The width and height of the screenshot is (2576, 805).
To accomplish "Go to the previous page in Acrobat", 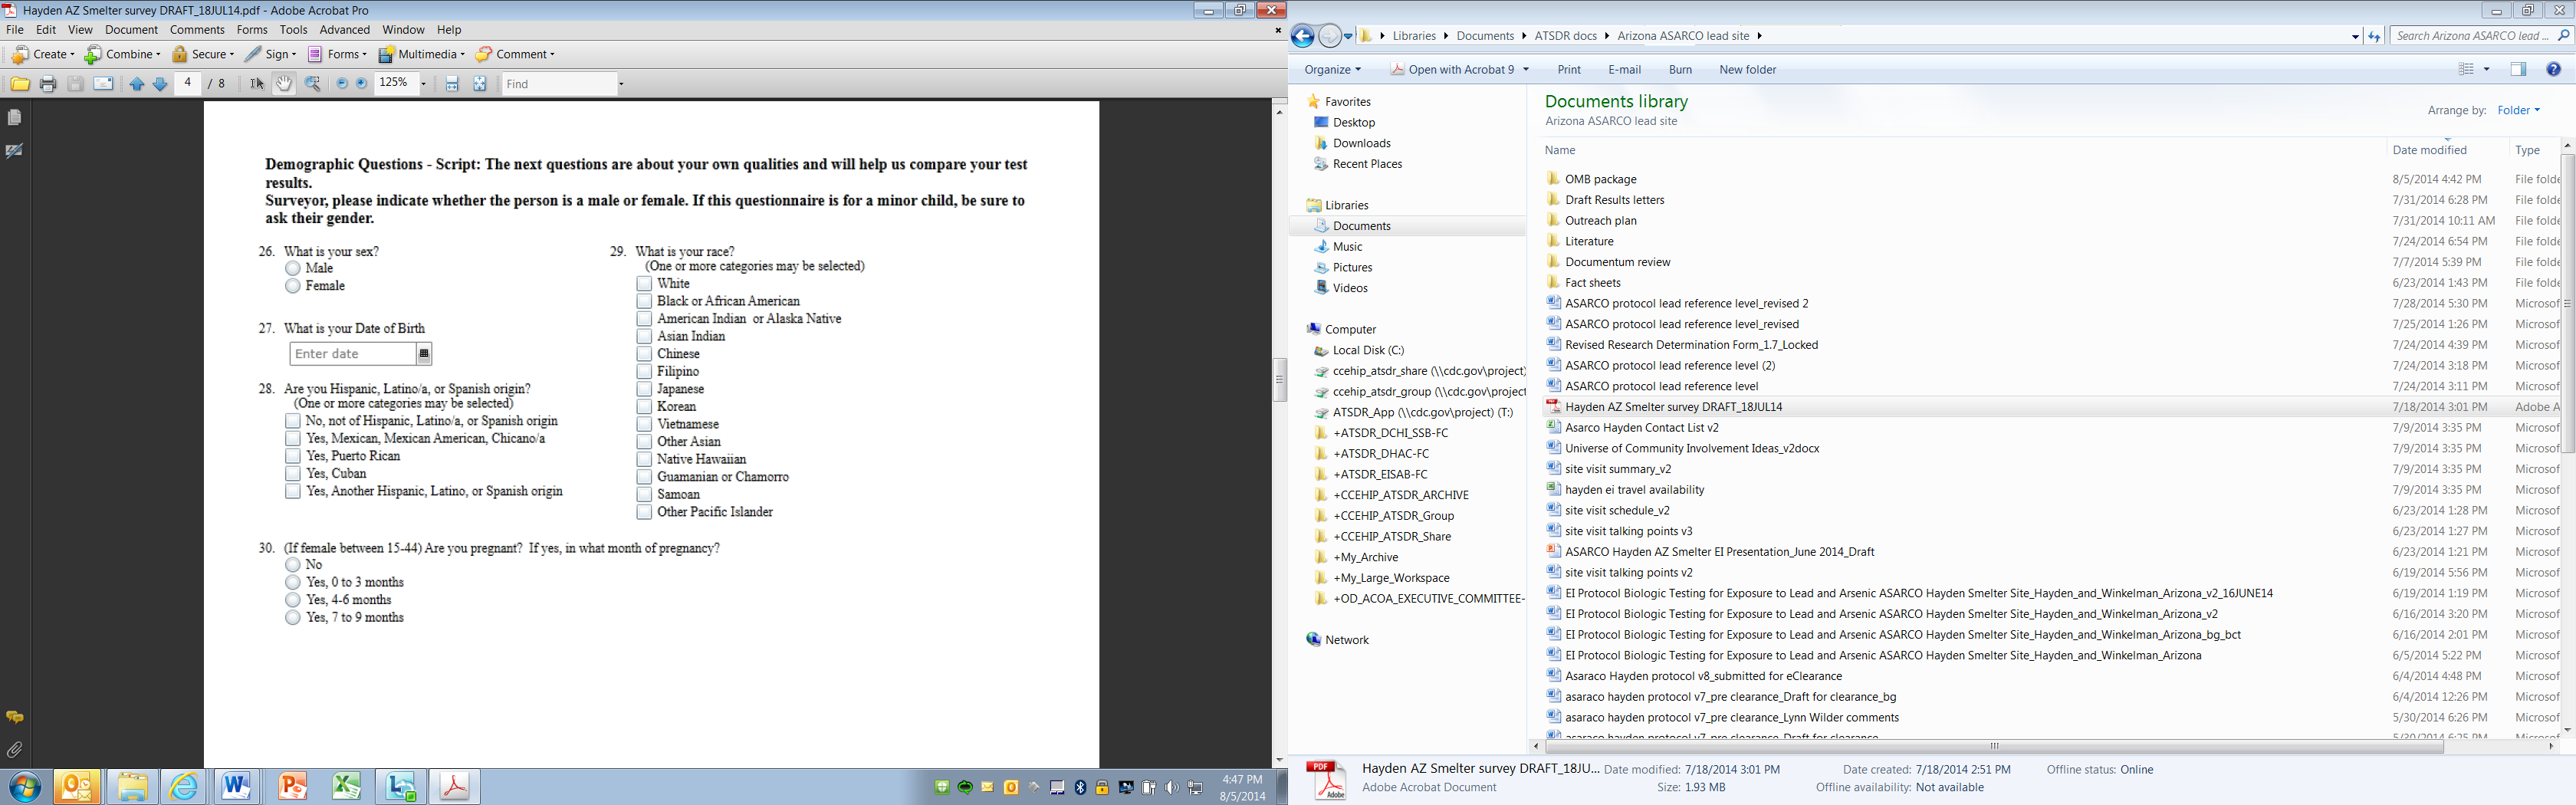I will coord(137,84).
